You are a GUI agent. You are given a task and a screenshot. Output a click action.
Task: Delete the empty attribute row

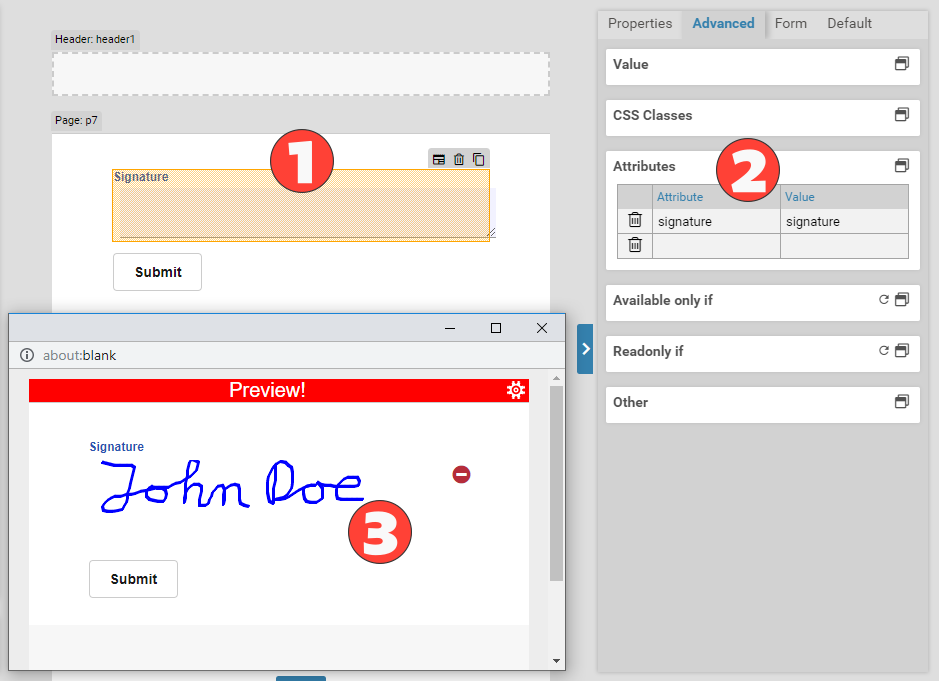click(x=635, y=245)
